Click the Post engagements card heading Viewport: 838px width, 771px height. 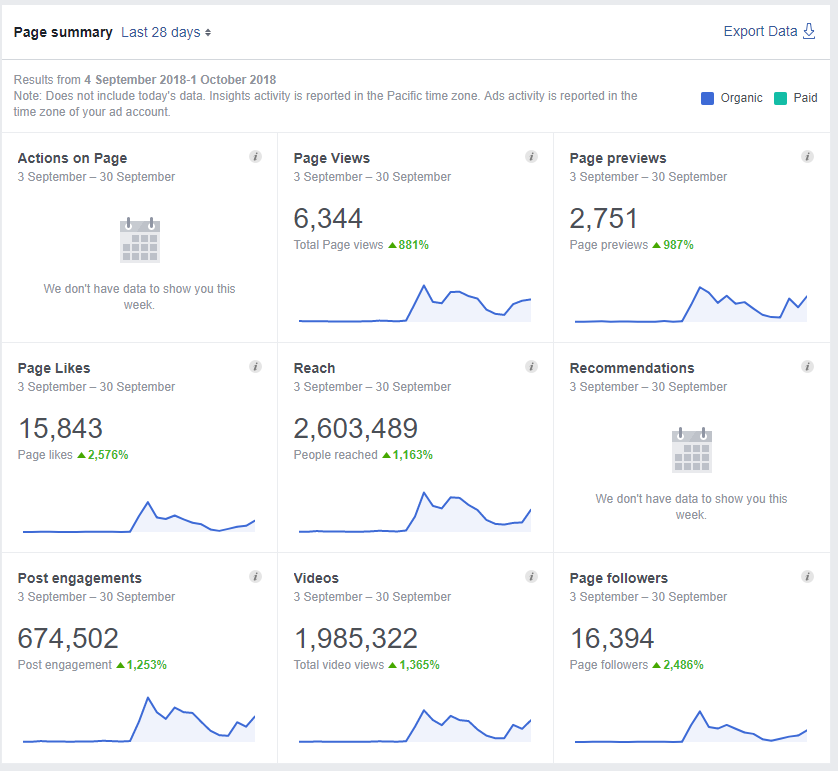(x=80, y=578)
